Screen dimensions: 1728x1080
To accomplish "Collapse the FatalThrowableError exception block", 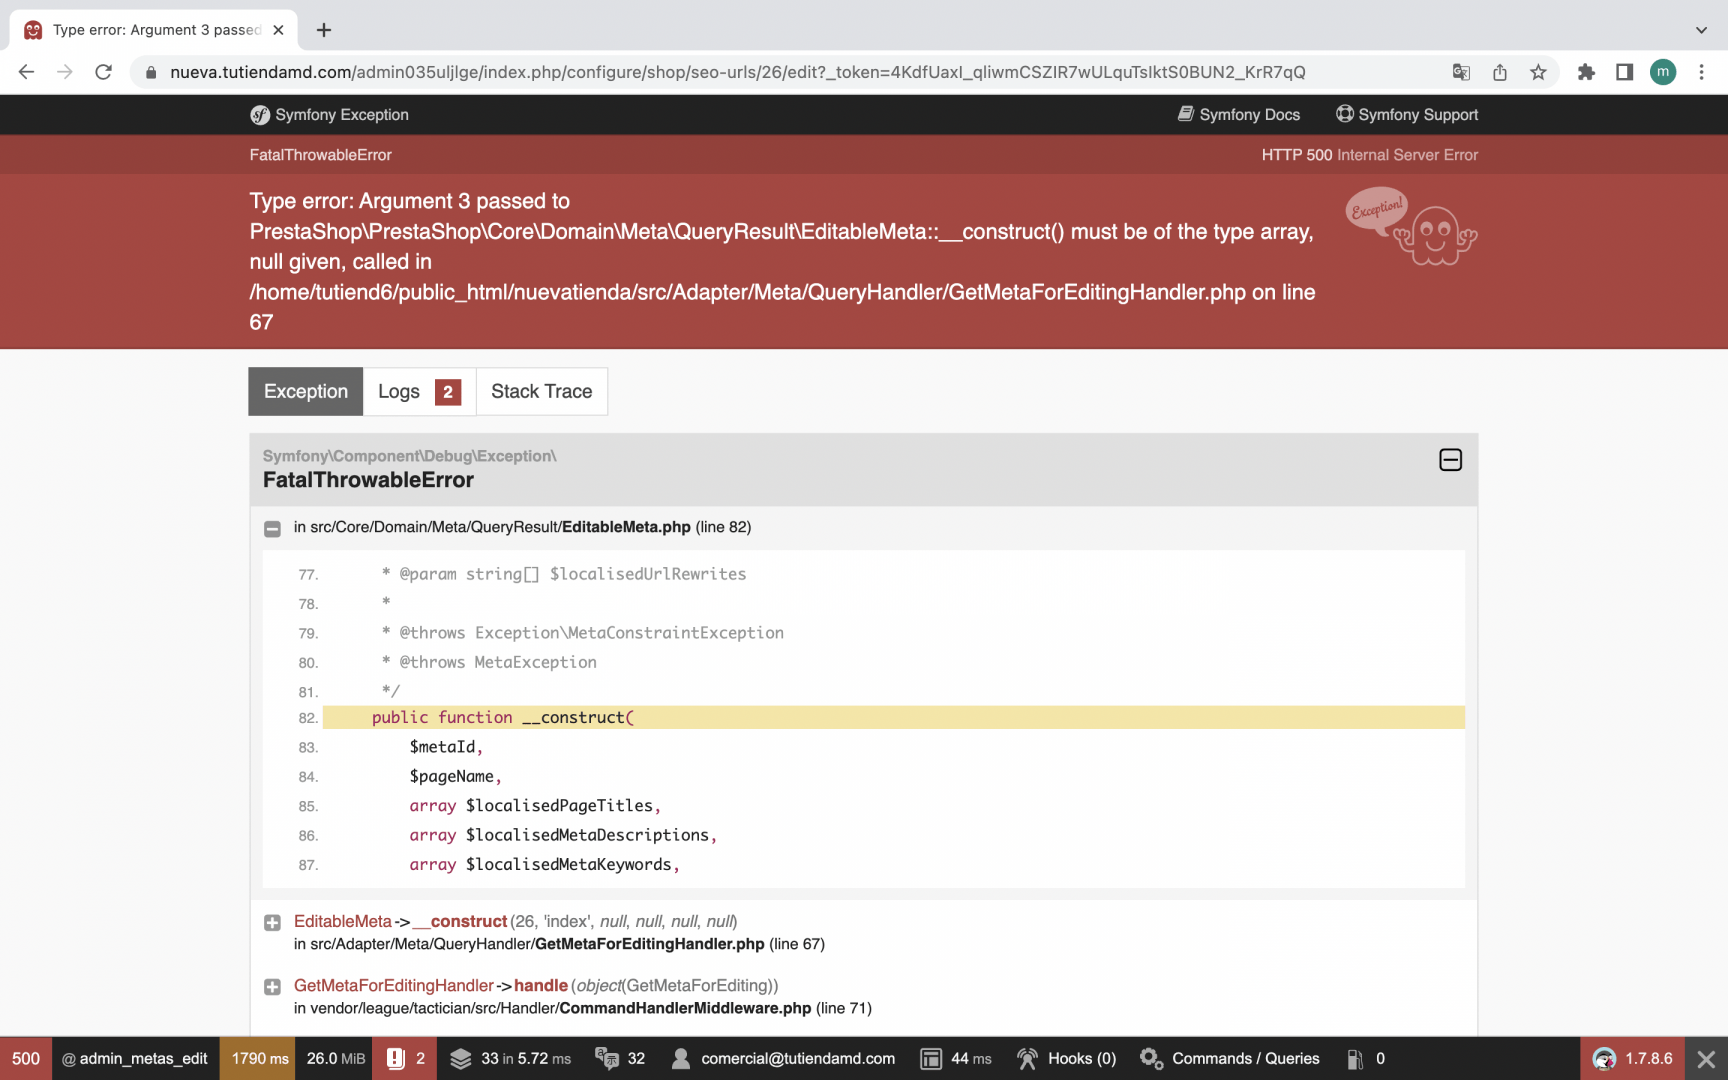I will [1450, 460].
